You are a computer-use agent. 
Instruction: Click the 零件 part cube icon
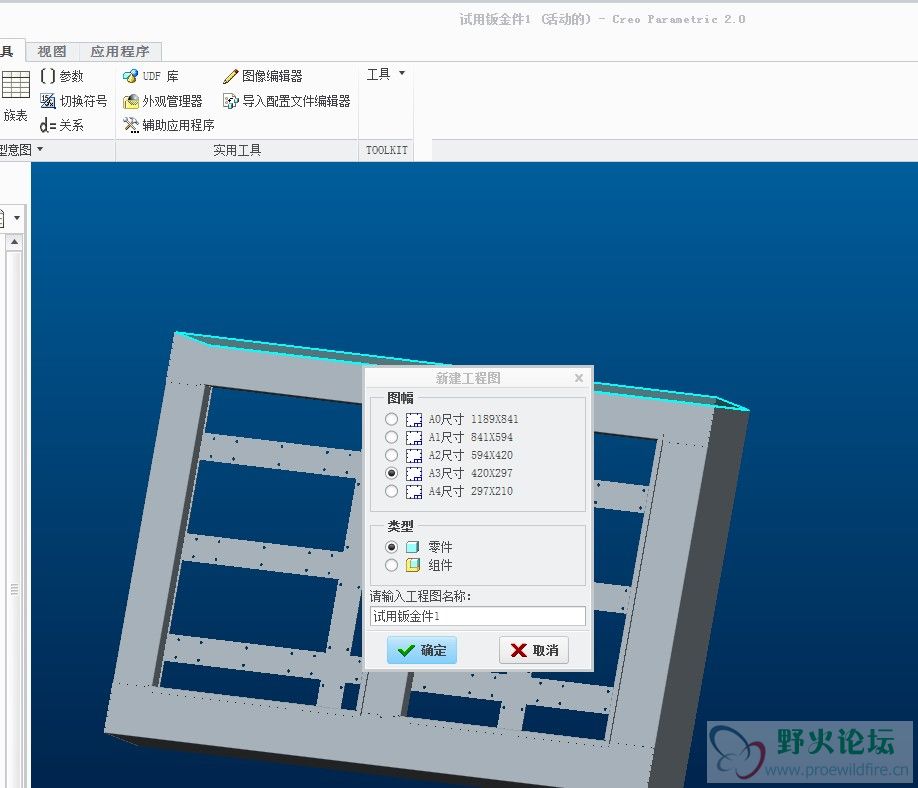click(x=413, y=547)
